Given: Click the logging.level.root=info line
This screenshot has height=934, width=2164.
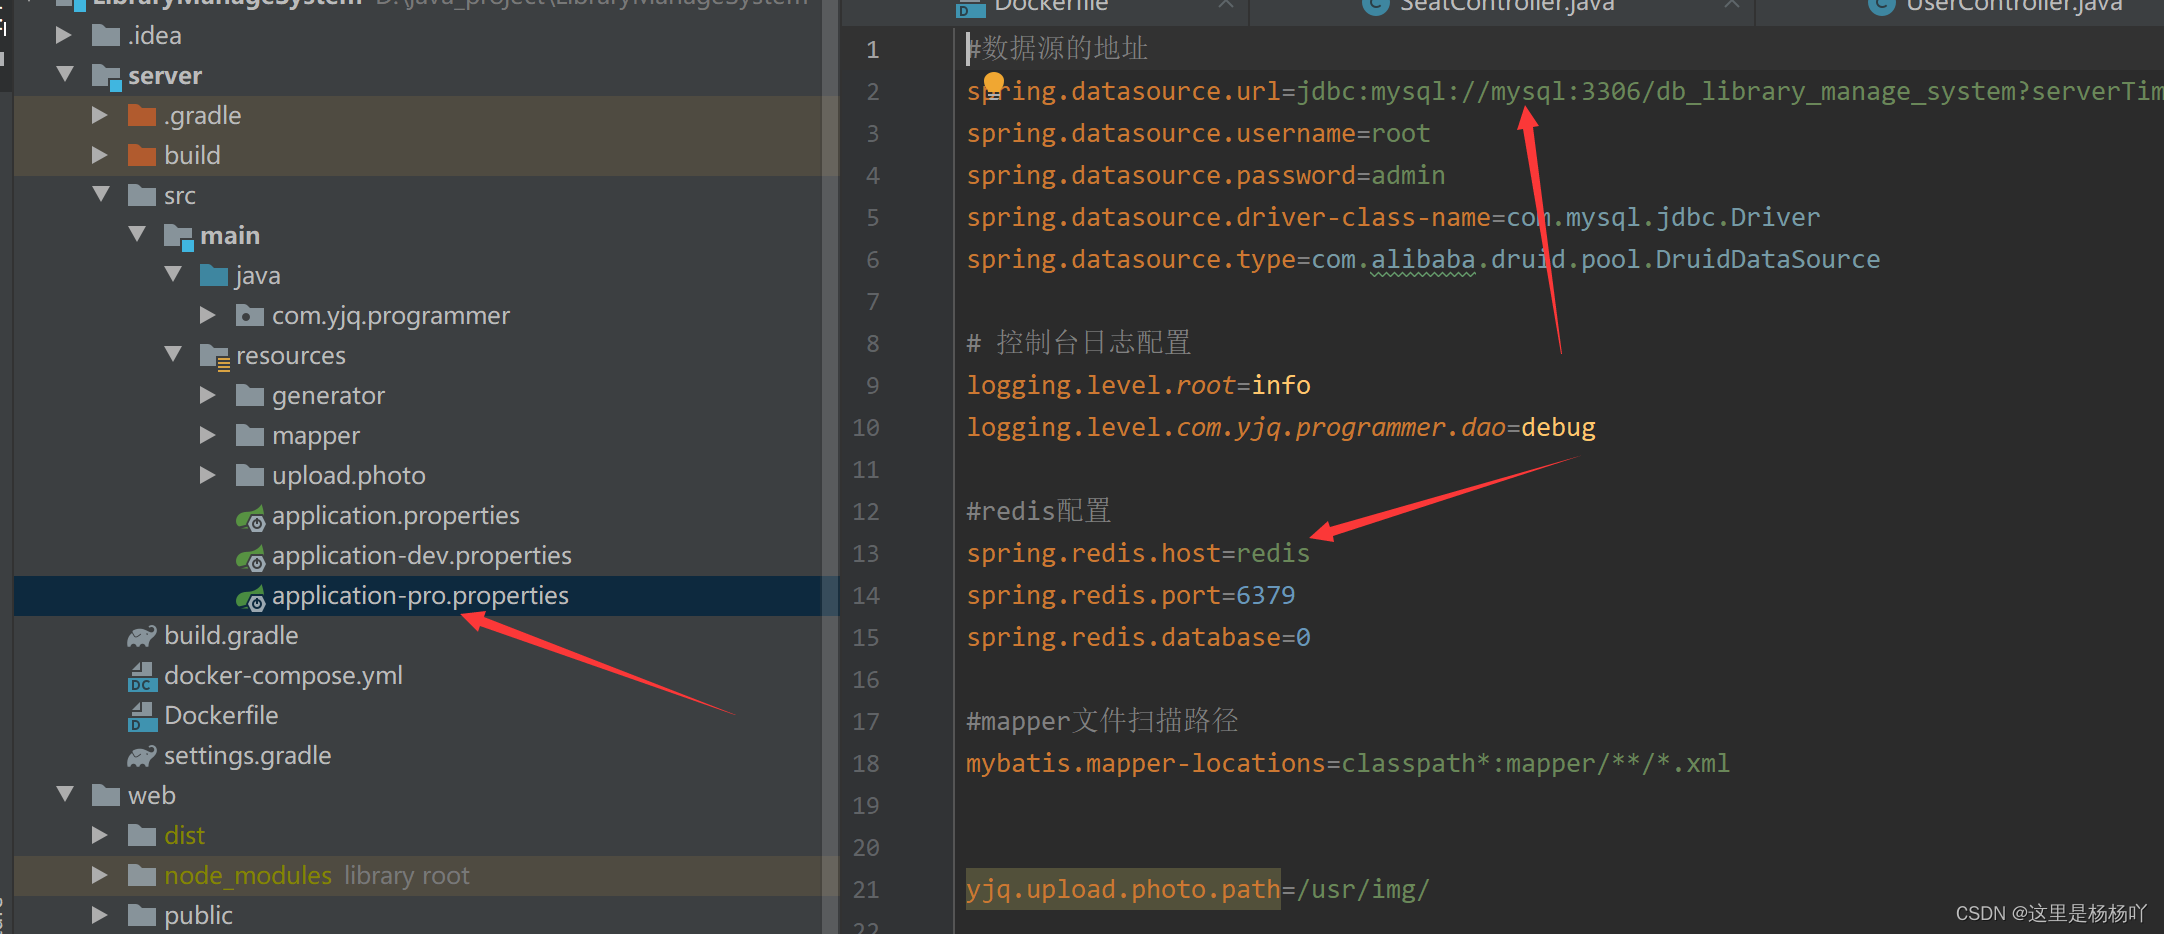Looking at the screenshot, I should (1138, 385).
